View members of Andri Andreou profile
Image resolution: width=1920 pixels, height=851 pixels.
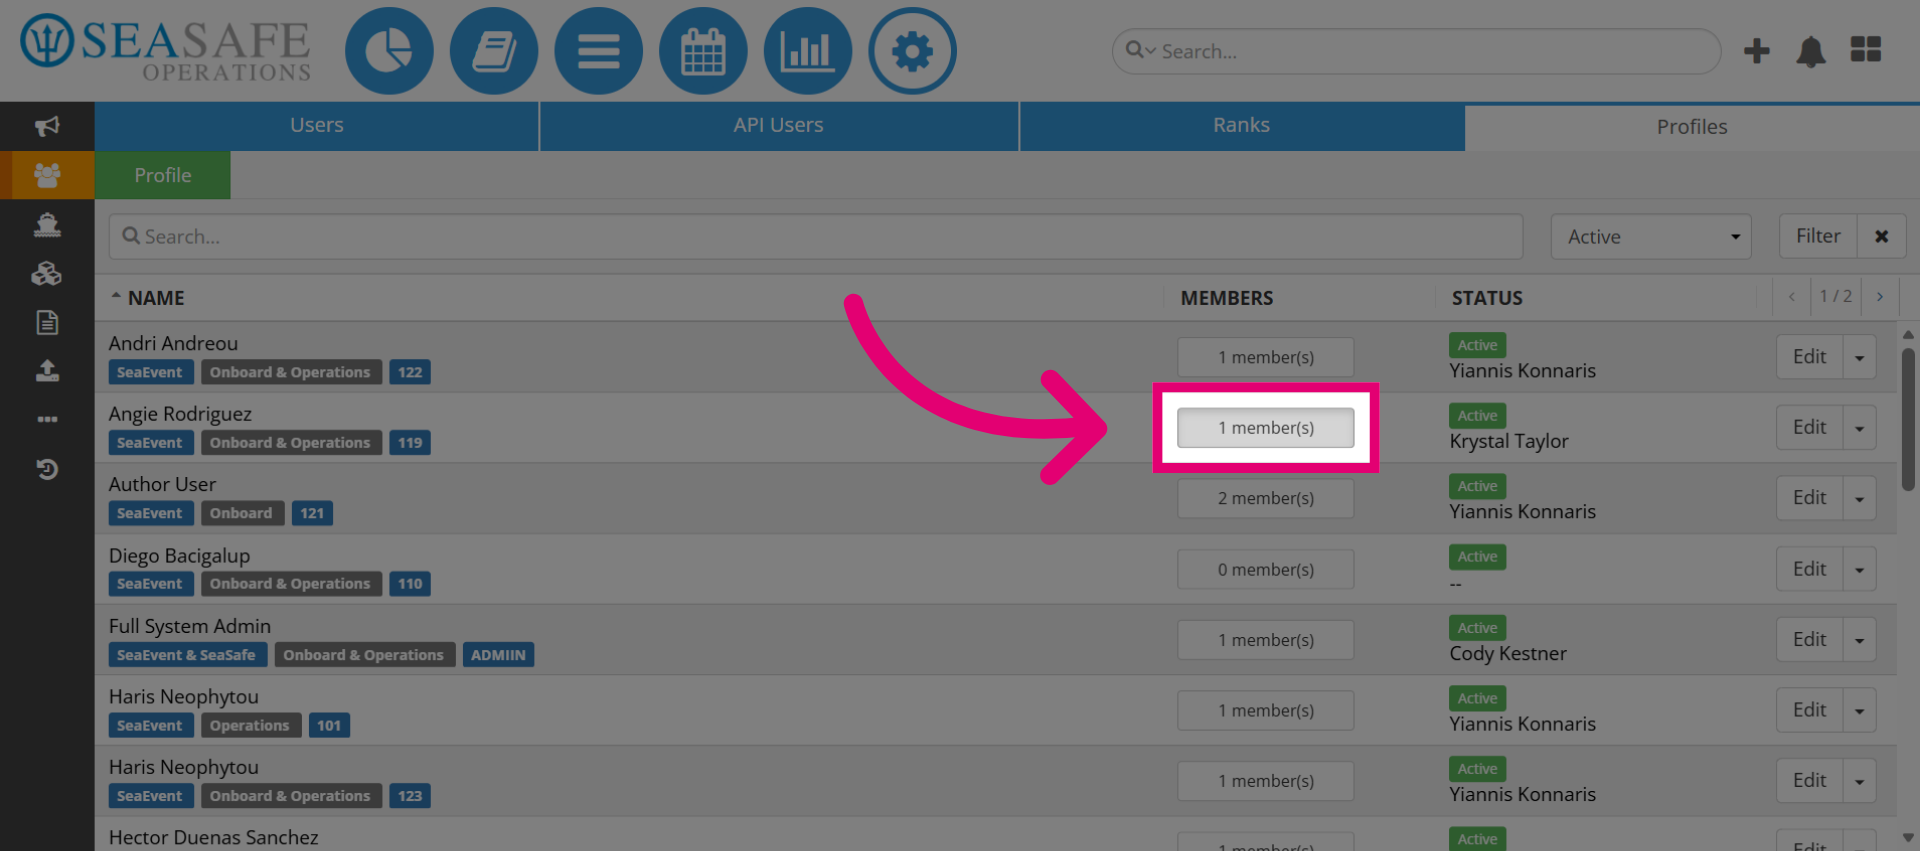point(1266,357)
